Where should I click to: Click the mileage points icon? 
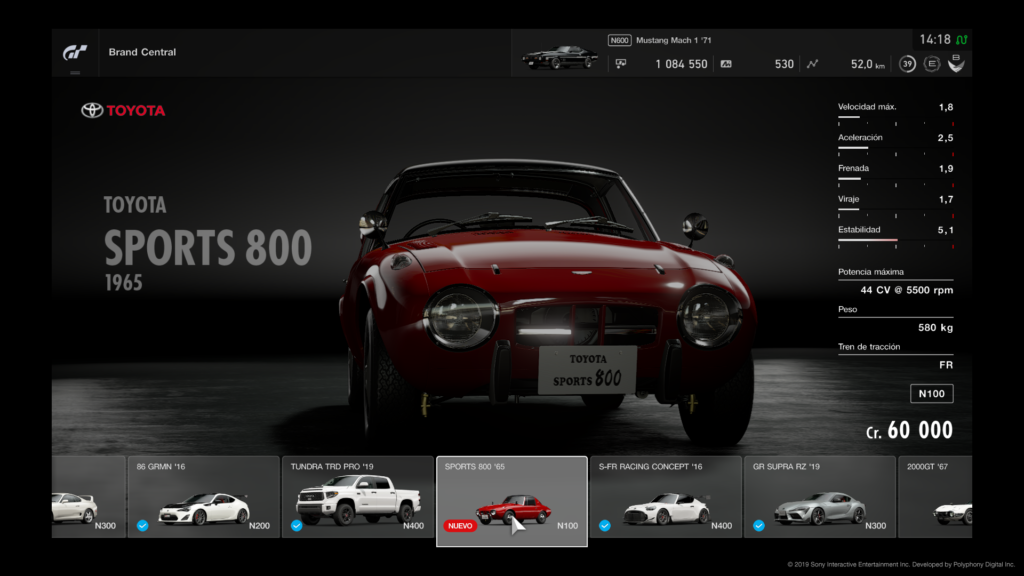pyautogui.click(x=726, y=64)
